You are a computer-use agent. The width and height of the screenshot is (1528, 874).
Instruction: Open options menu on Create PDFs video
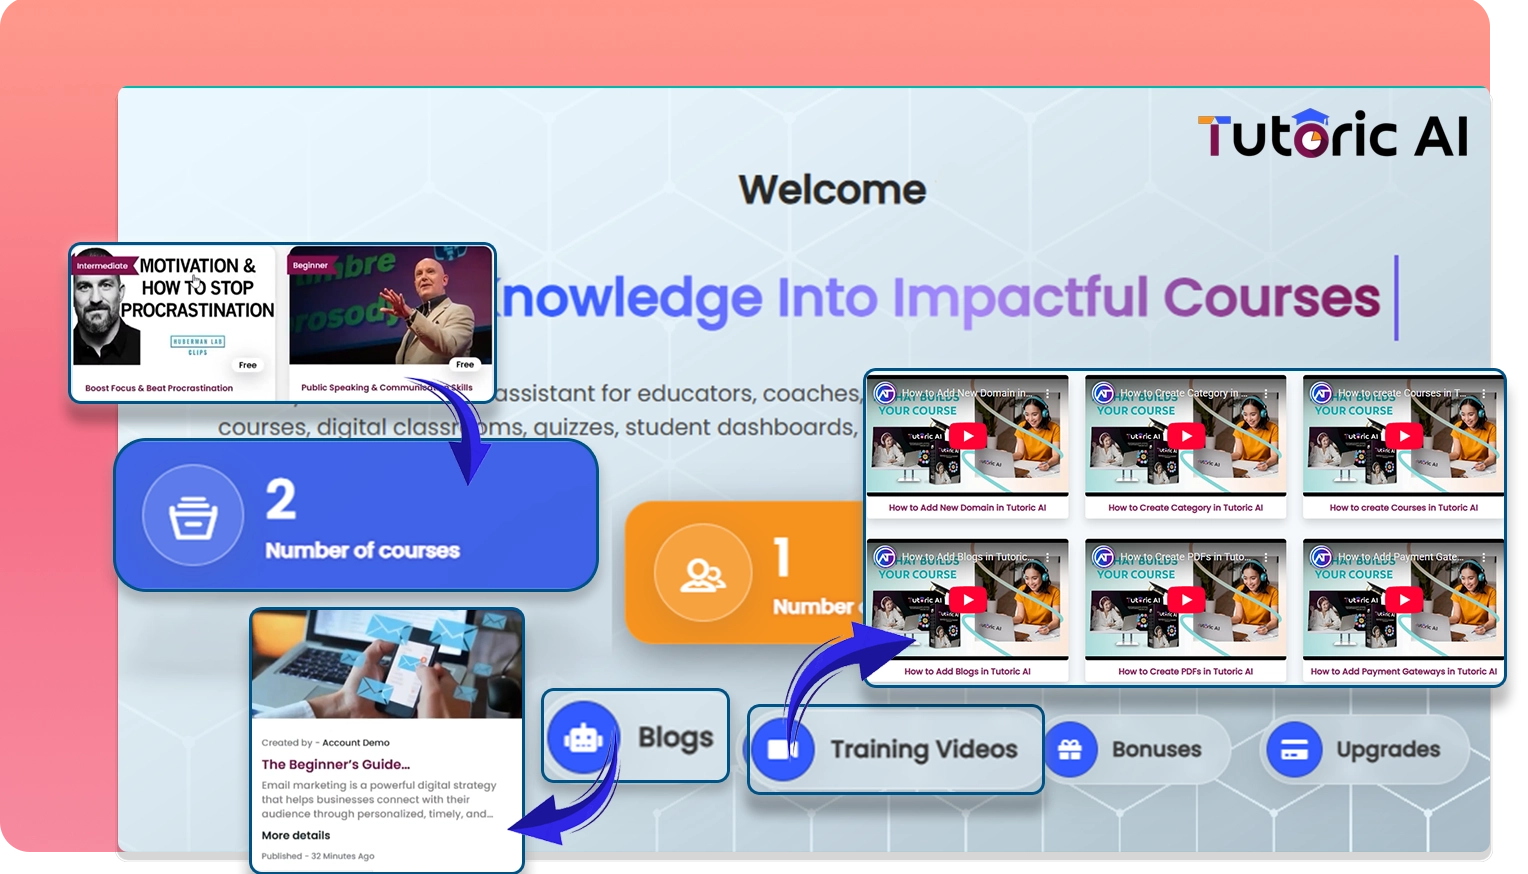tap(1265, 557)
